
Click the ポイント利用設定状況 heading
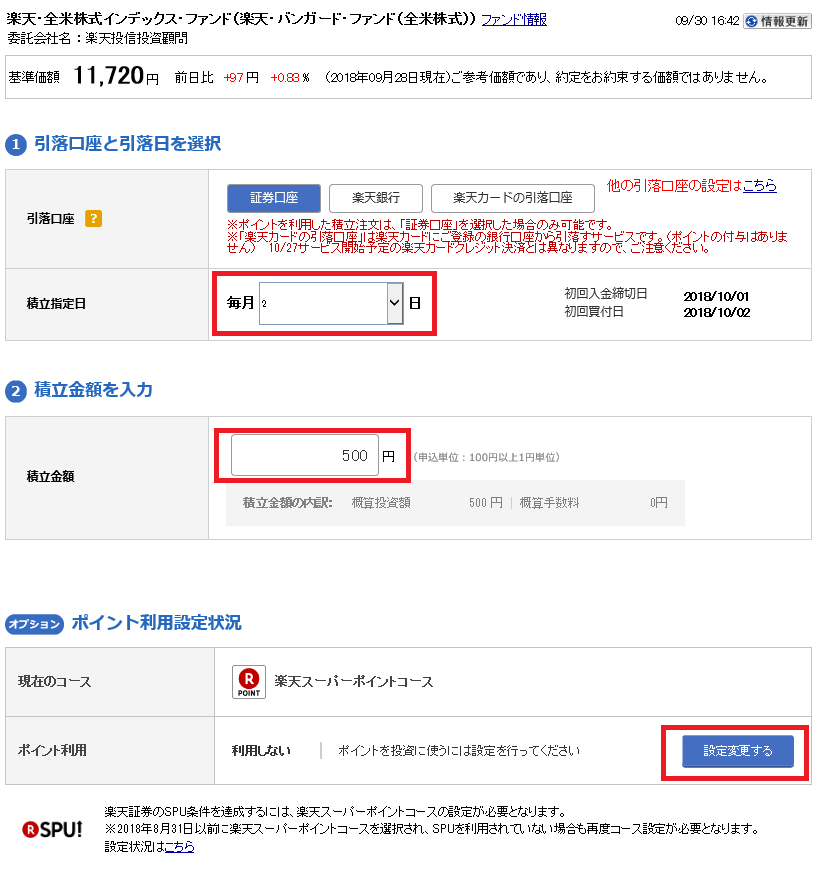tap(156, 623)
